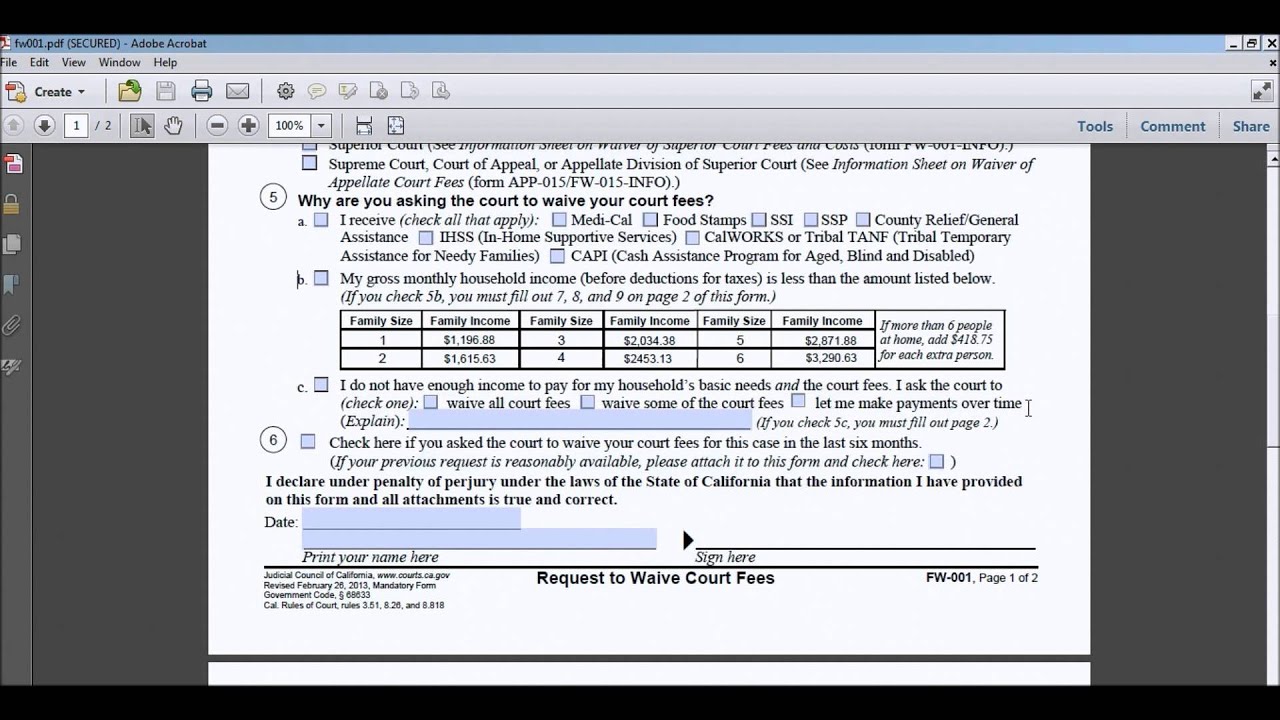Click the 'Request to Waive Court Fees' footer title
The image size is (1280, 720).
point(655,578)
